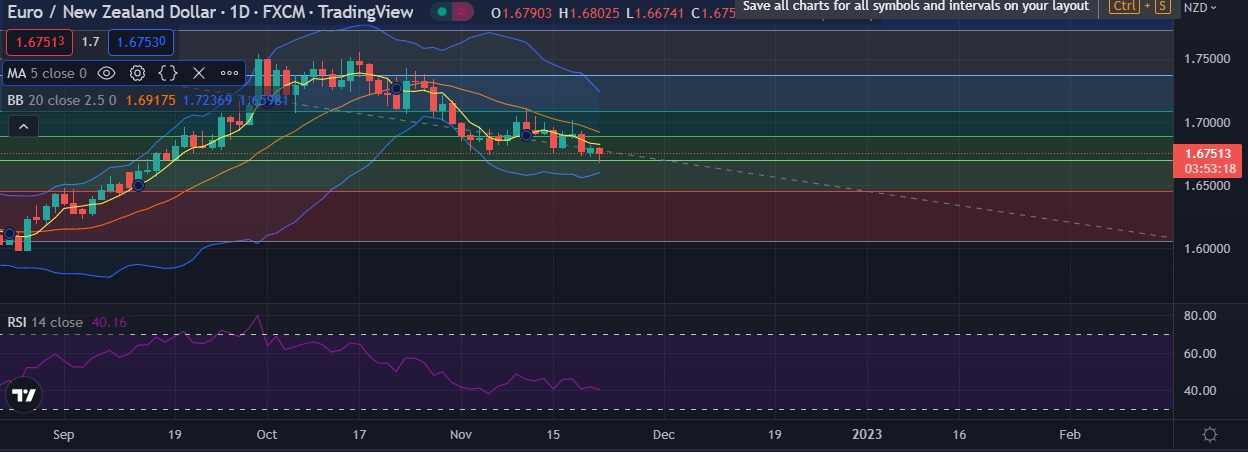Open the NZD currency dropdown
The width and height of the screenshot is (1248, 452).
(x=1200, y=7)
